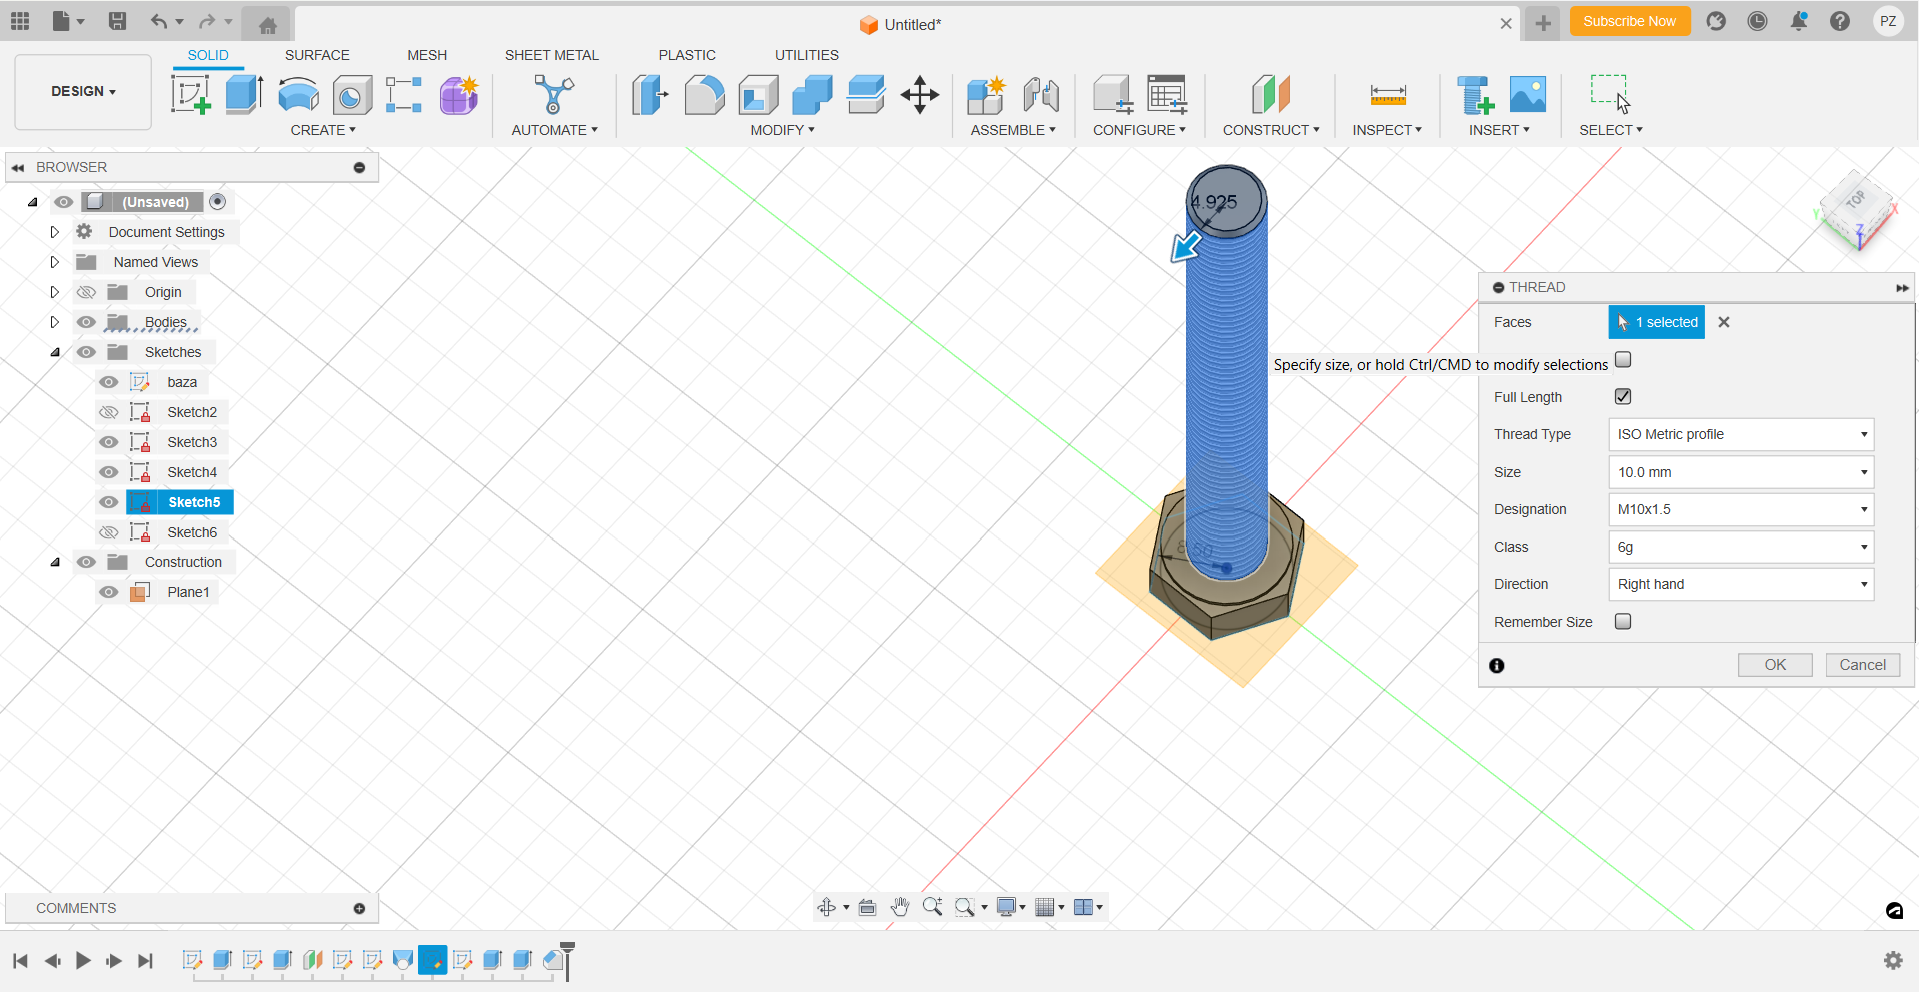Click the Subscribe Now button

coord(1629,21)
